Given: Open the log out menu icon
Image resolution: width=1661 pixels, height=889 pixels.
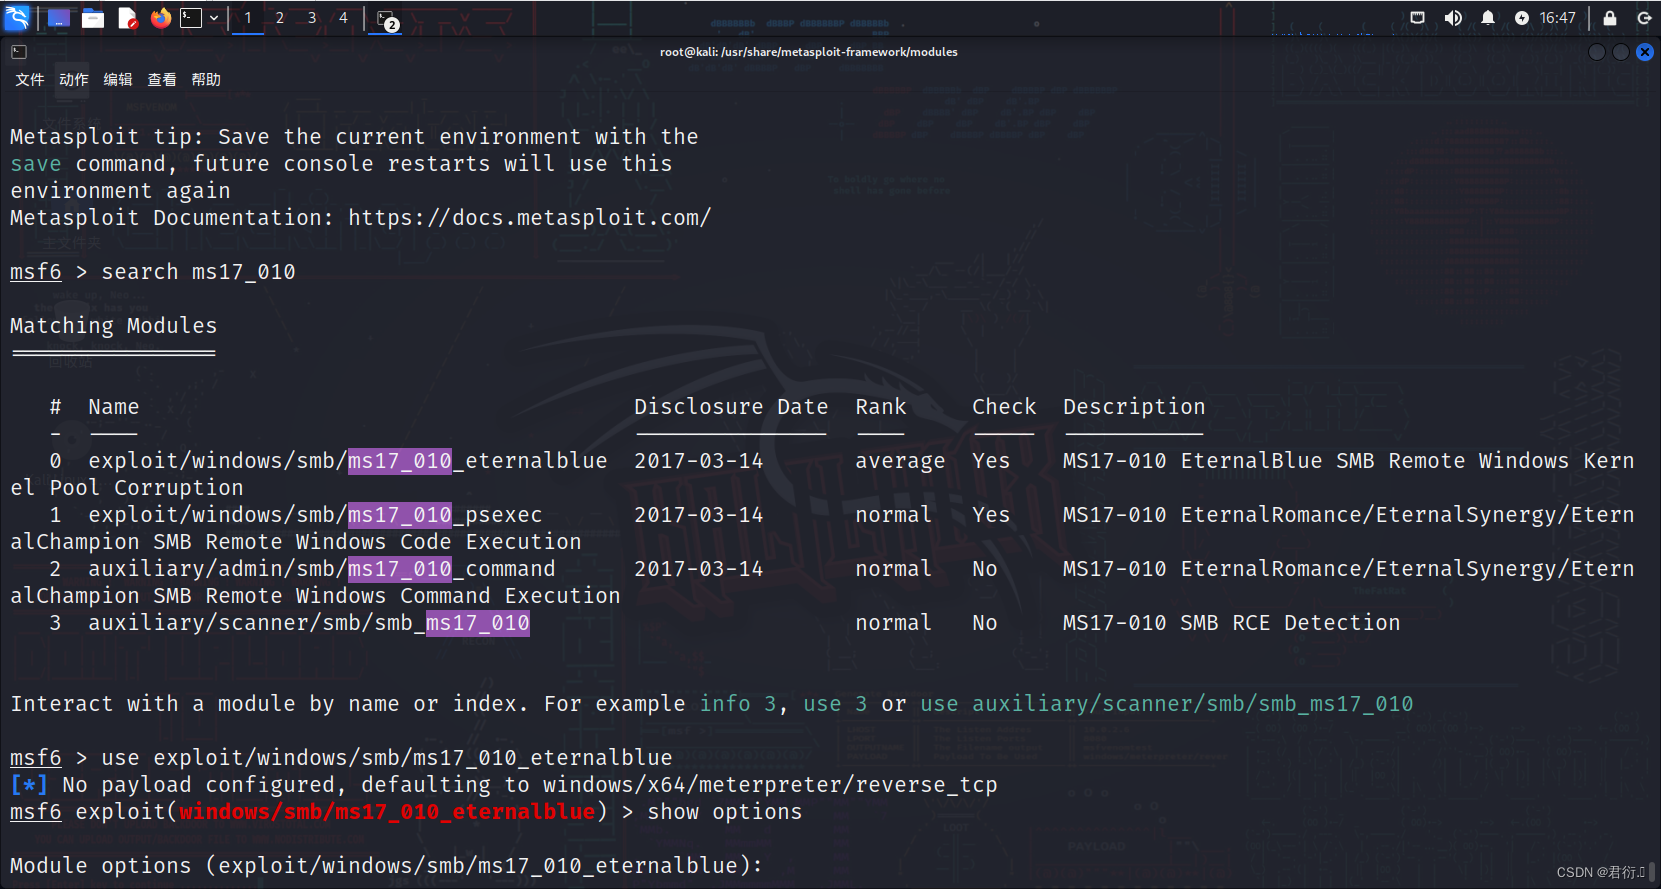Looking at the screenshot, I should coord(1644,18).
